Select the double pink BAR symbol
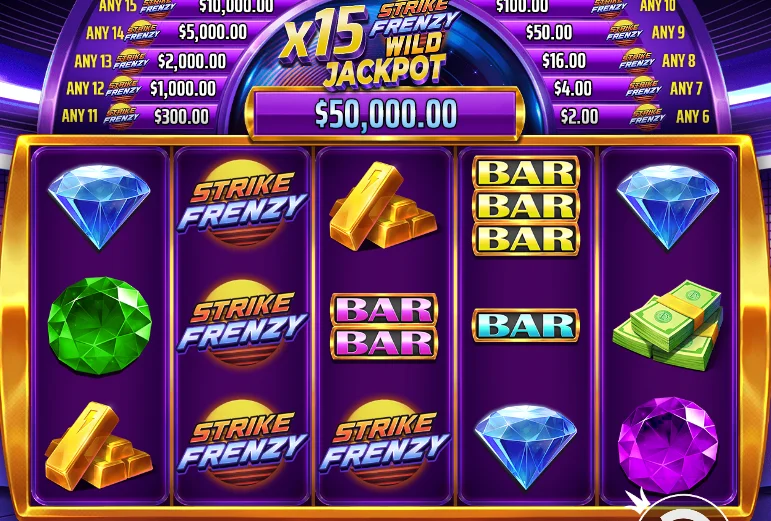The image size is (771, 521). (384, 326)
